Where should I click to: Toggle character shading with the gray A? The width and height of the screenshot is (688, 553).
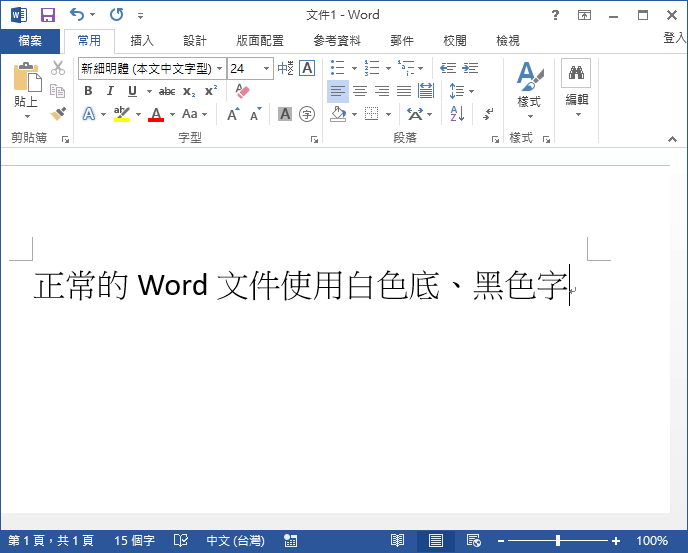click(x=285, y=114)
